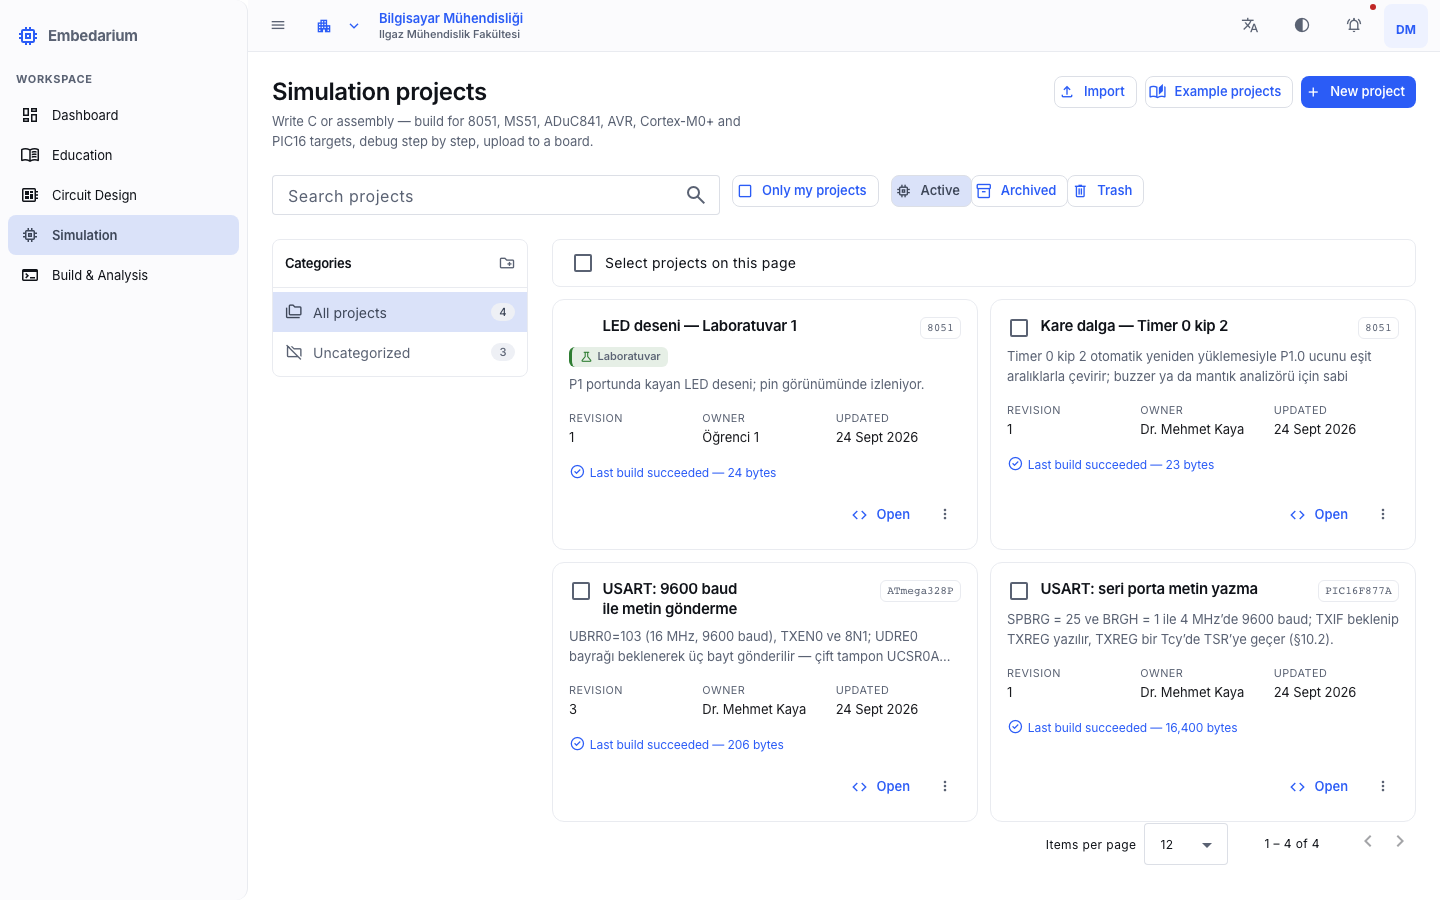Click the search magnifier icon

pos(696,195)
